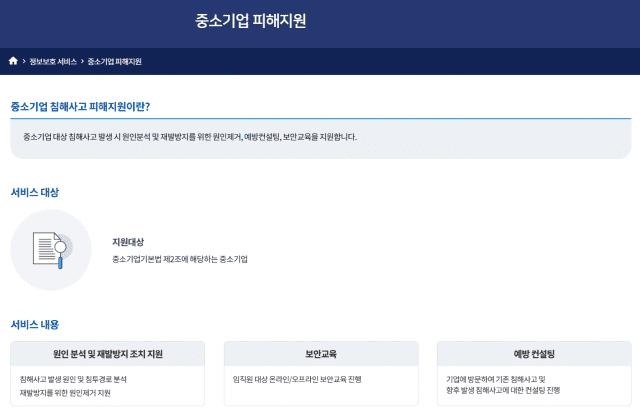Click the first chevron after the home icon
Viewport: 640px width, 408px height.
click(24, 61)
